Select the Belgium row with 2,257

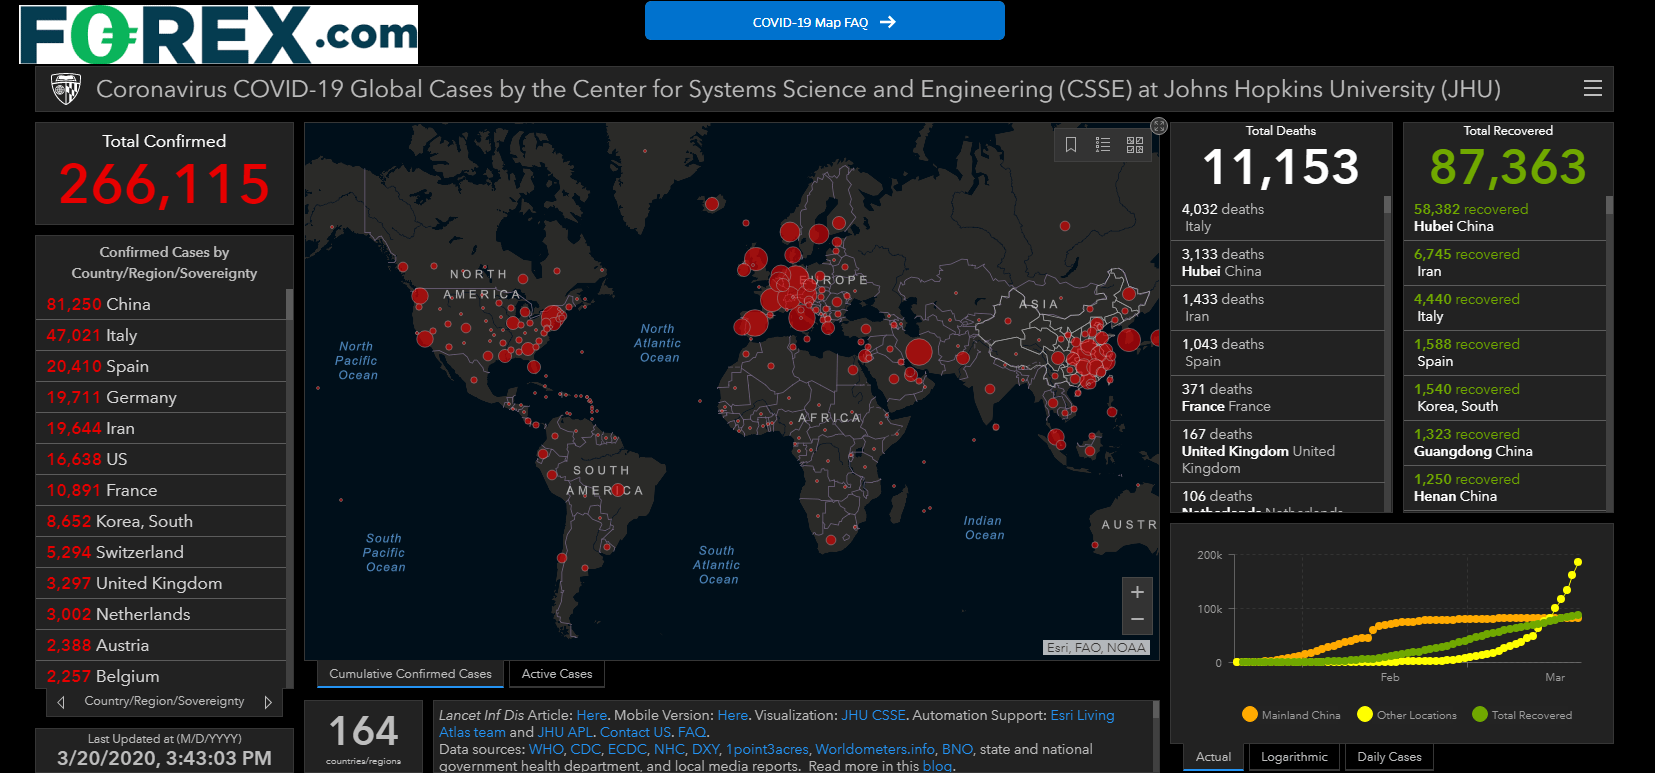pos(161,676)
